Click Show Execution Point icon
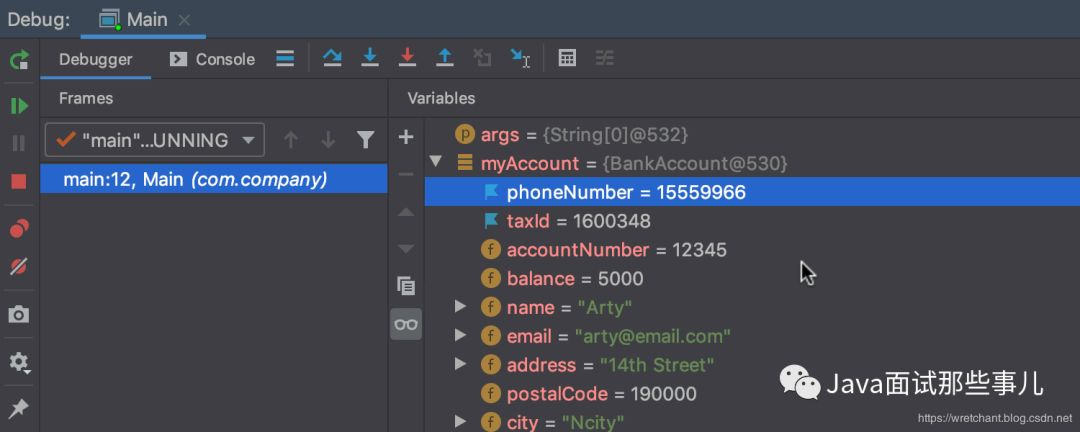Viewport: 1080px width, 432px height. pyautogui.click(x=285, y=59)
